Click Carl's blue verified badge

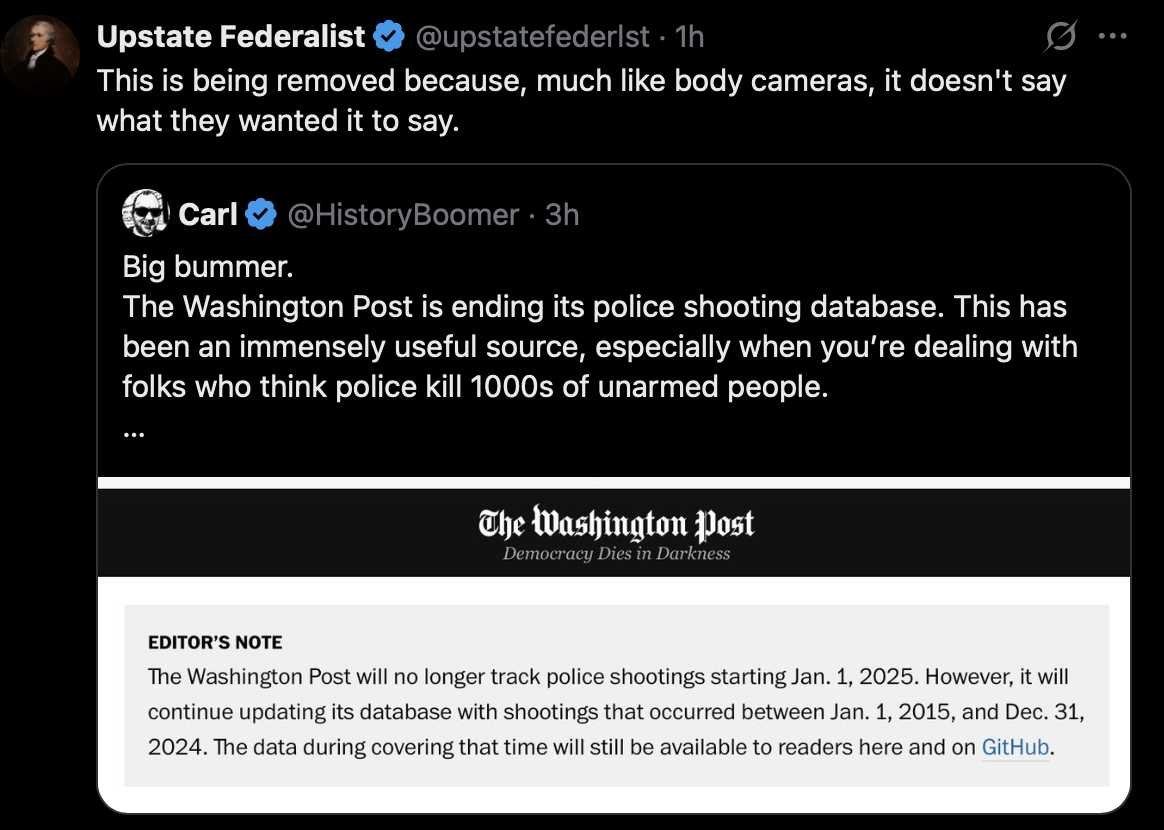[260, 215]
